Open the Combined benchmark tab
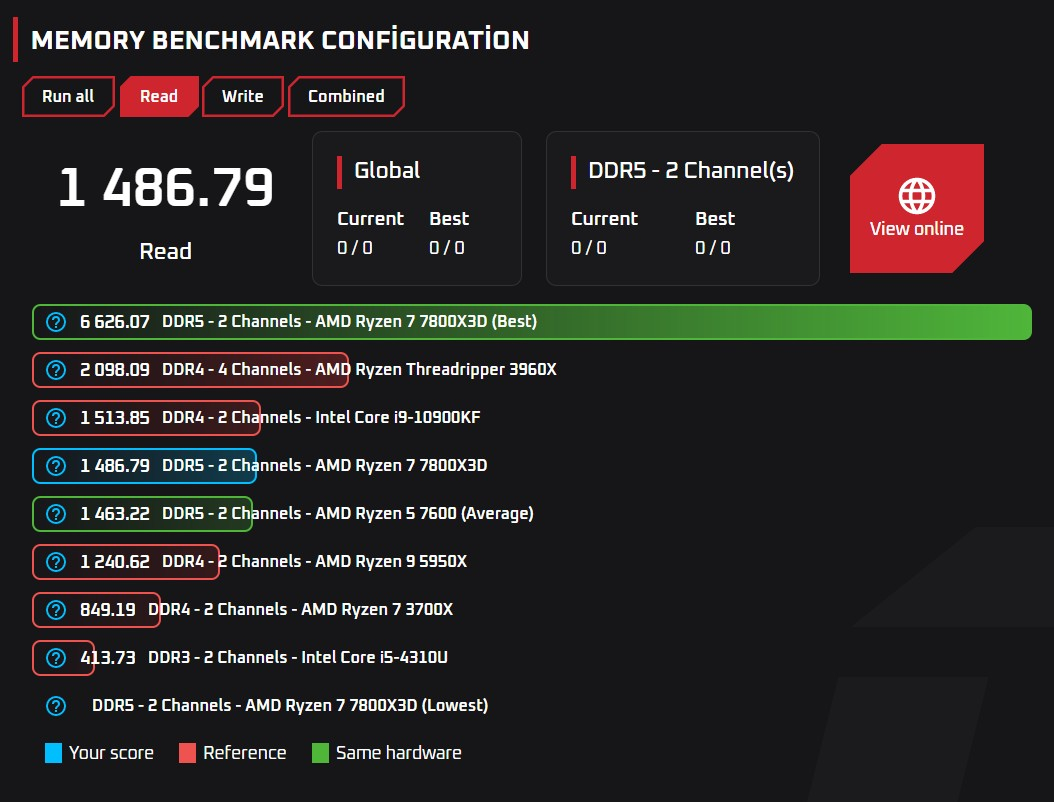 [x=346, y=96]
